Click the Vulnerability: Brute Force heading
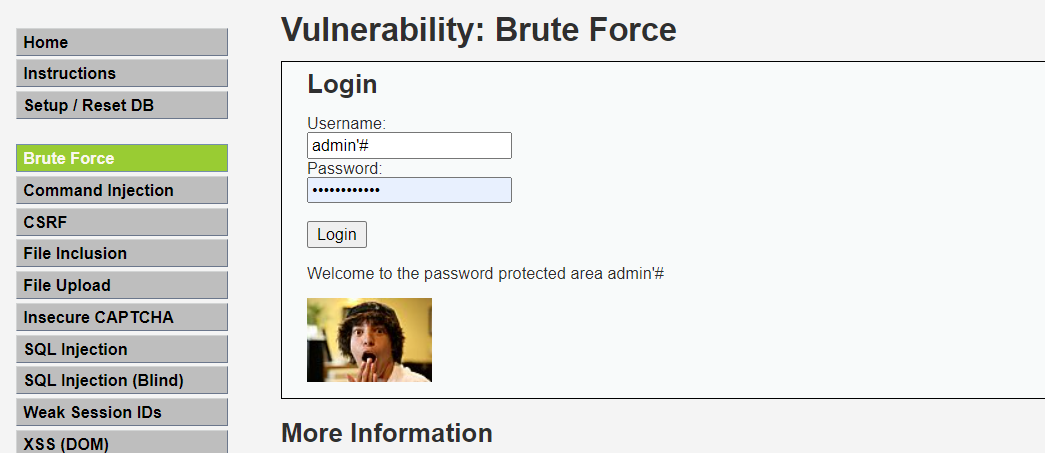 478,30
